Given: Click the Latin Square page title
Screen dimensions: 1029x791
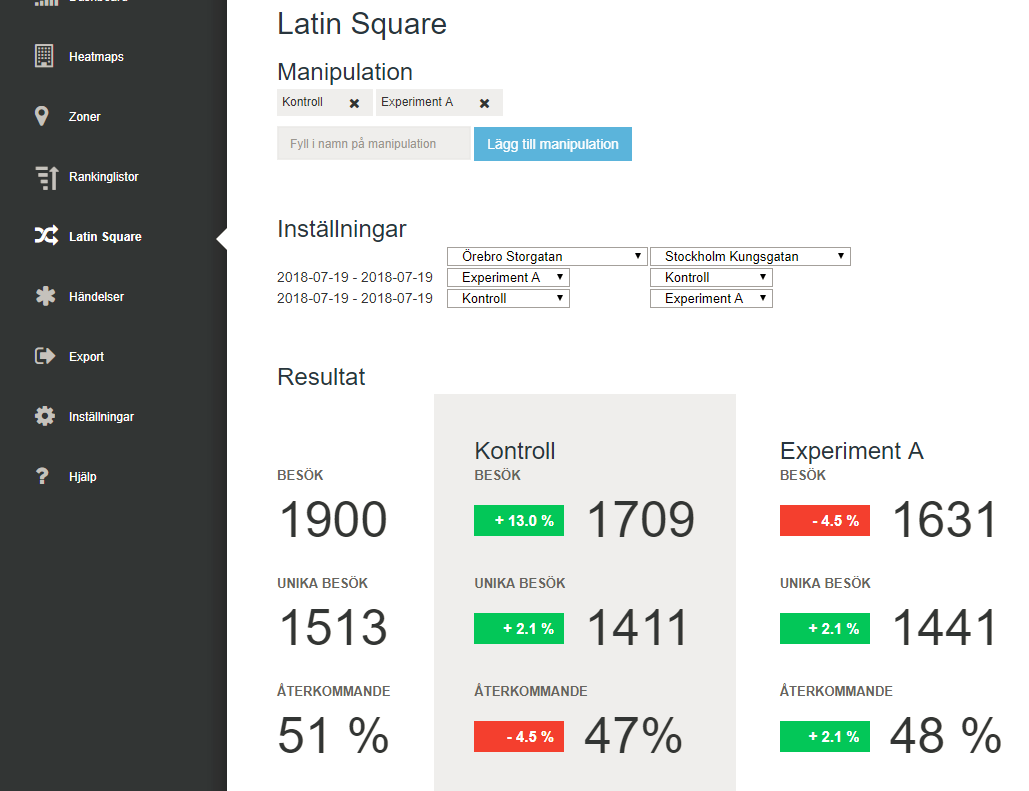Looking at the screenshot, I should click(x=362, y=24).
